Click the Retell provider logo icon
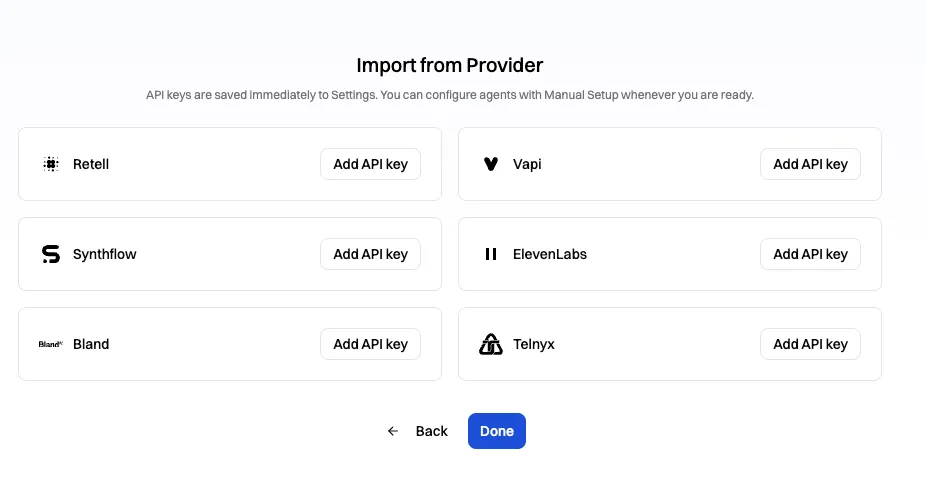Screen dimensions: 925x504 click(51, 164)
